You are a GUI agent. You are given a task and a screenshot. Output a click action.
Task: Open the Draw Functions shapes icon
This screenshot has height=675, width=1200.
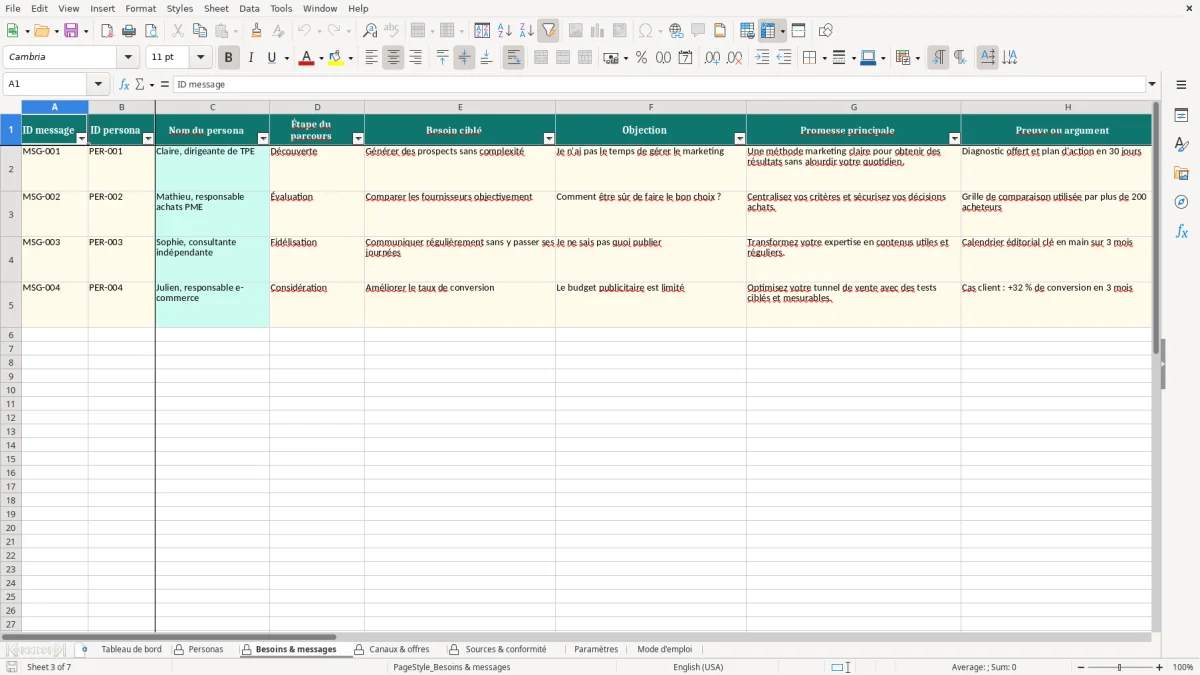pos(825,31)
